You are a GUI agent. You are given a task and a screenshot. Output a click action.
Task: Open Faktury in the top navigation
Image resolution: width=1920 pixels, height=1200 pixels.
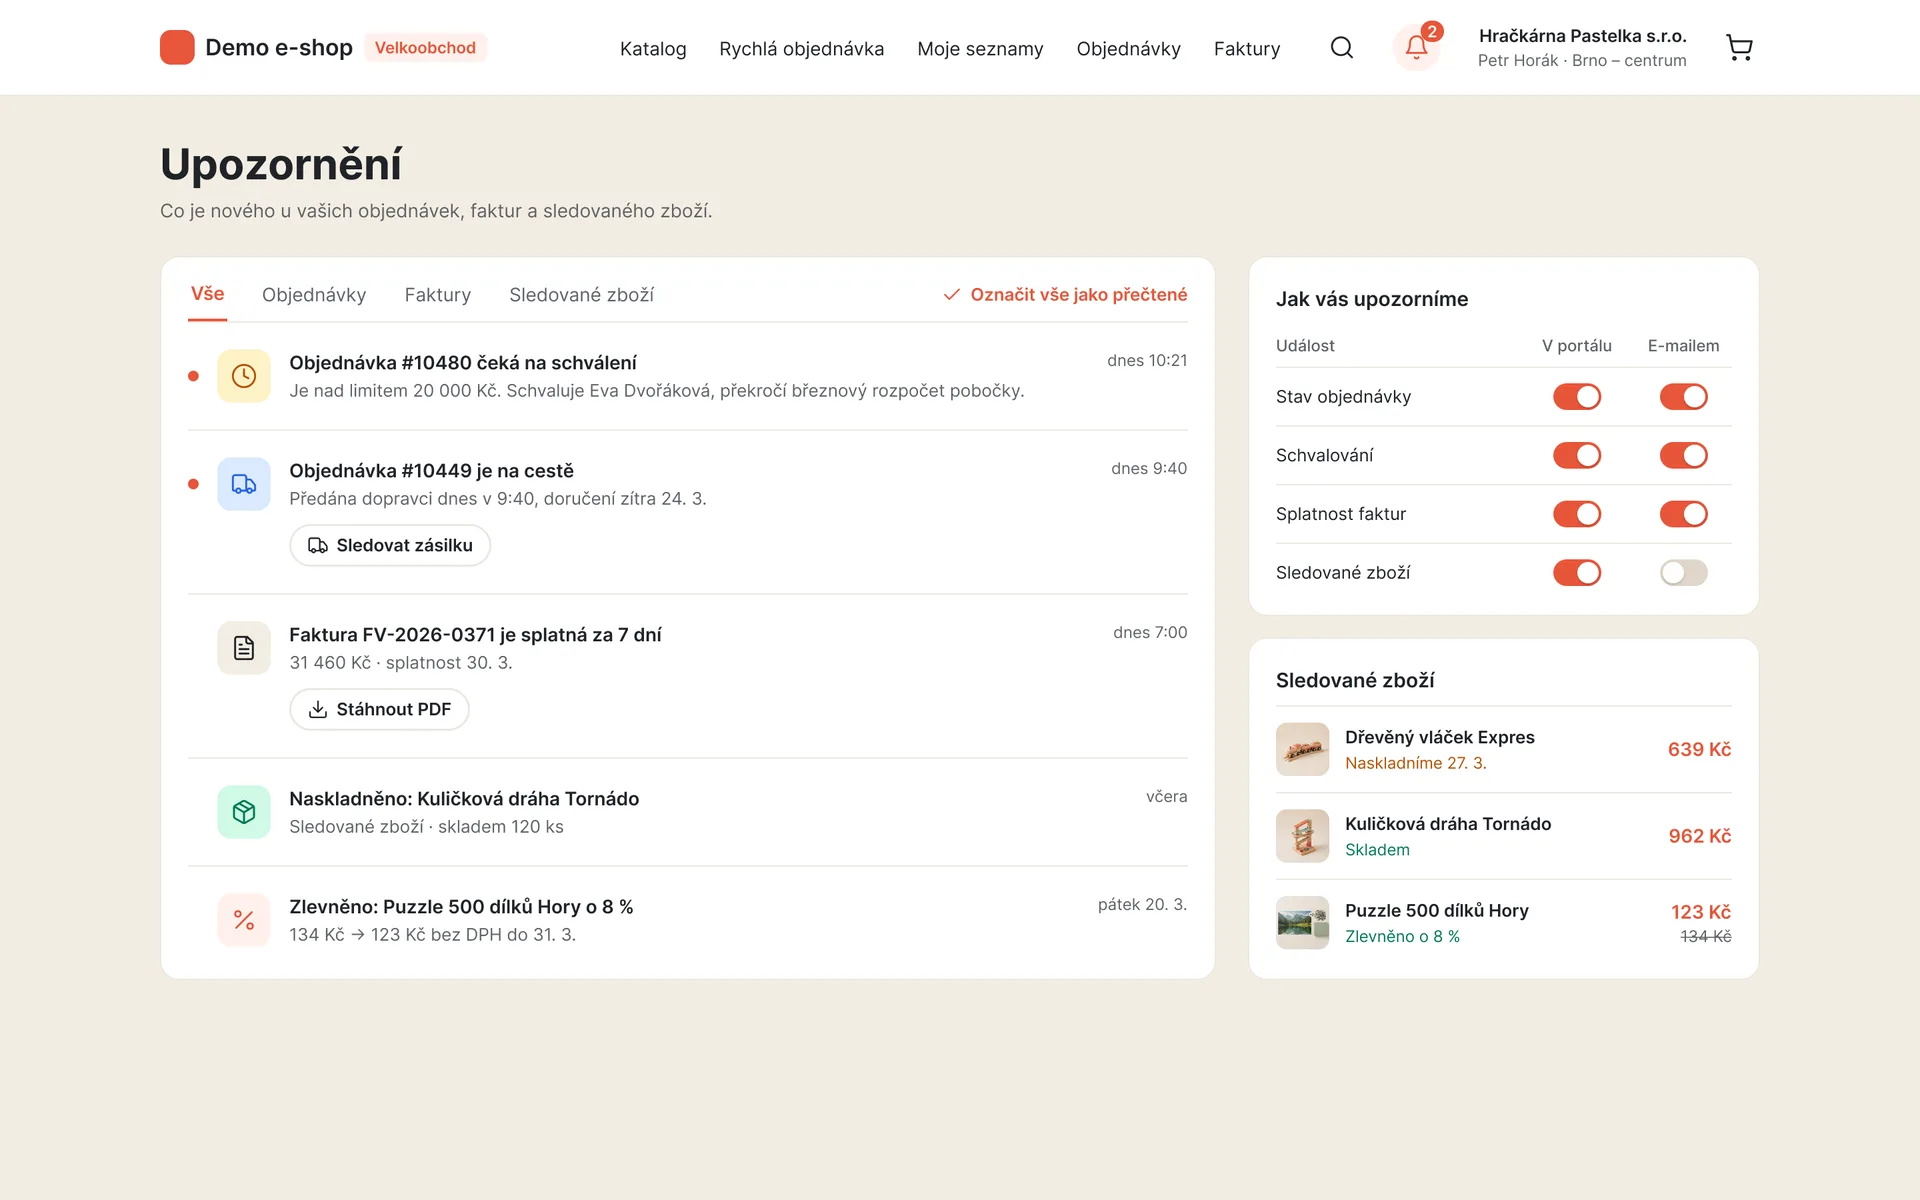pos(1247,49)
